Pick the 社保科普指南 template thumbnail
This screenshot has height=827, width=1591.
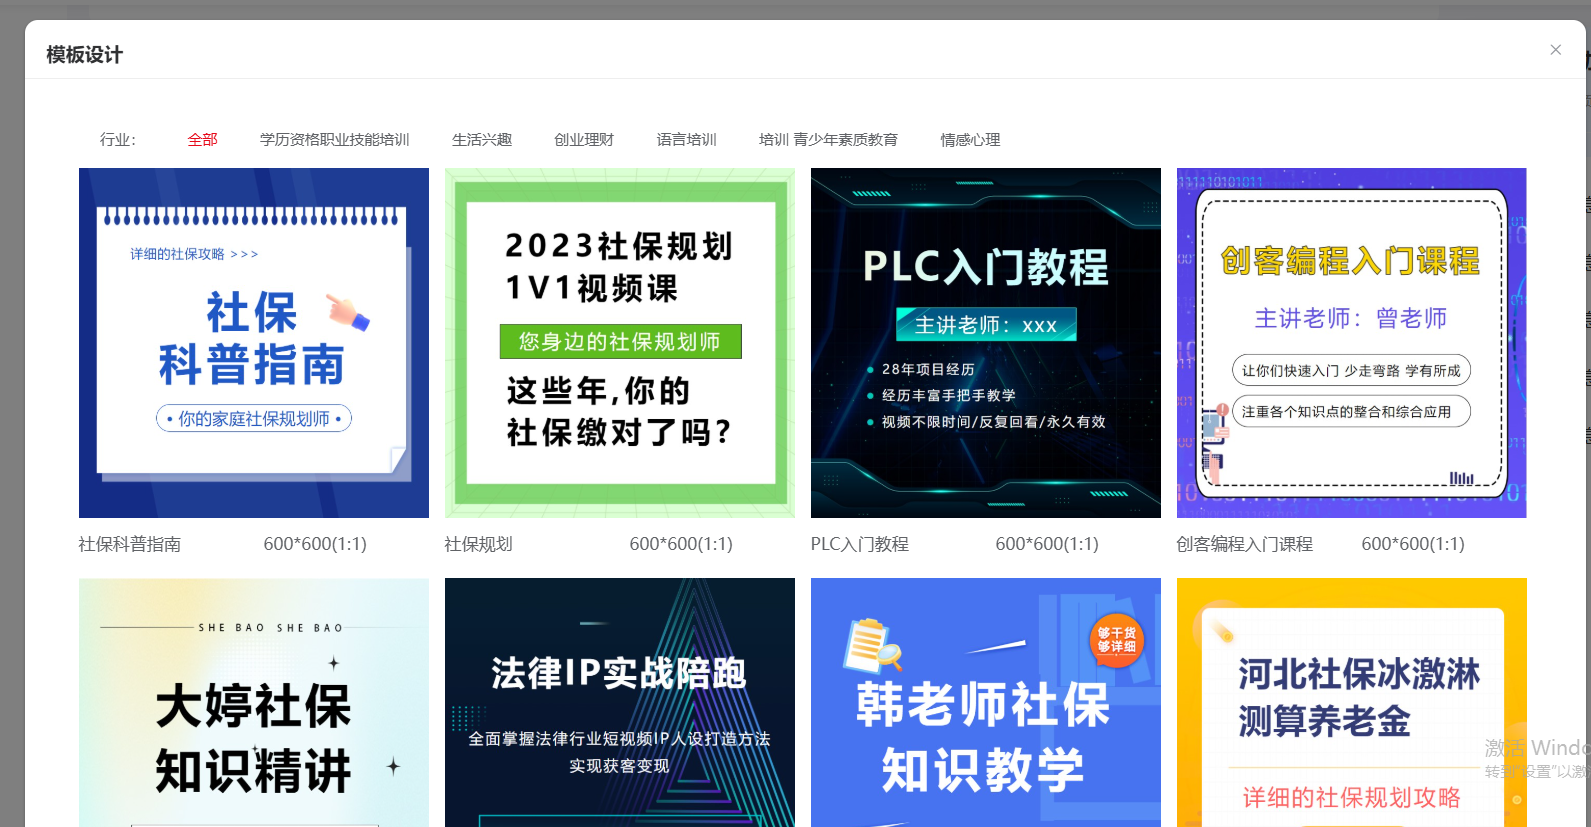point(254,343)
